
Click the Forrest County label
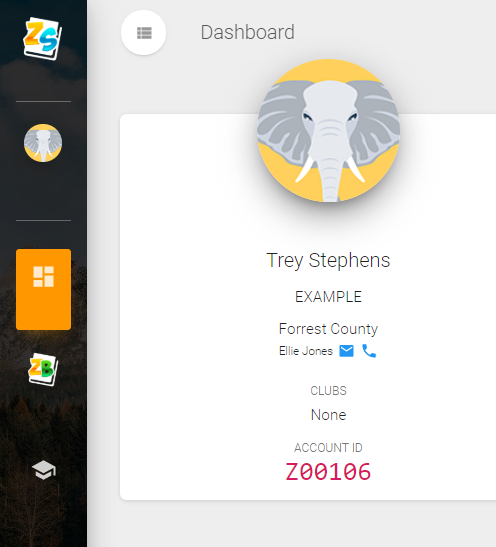point(328,329)
